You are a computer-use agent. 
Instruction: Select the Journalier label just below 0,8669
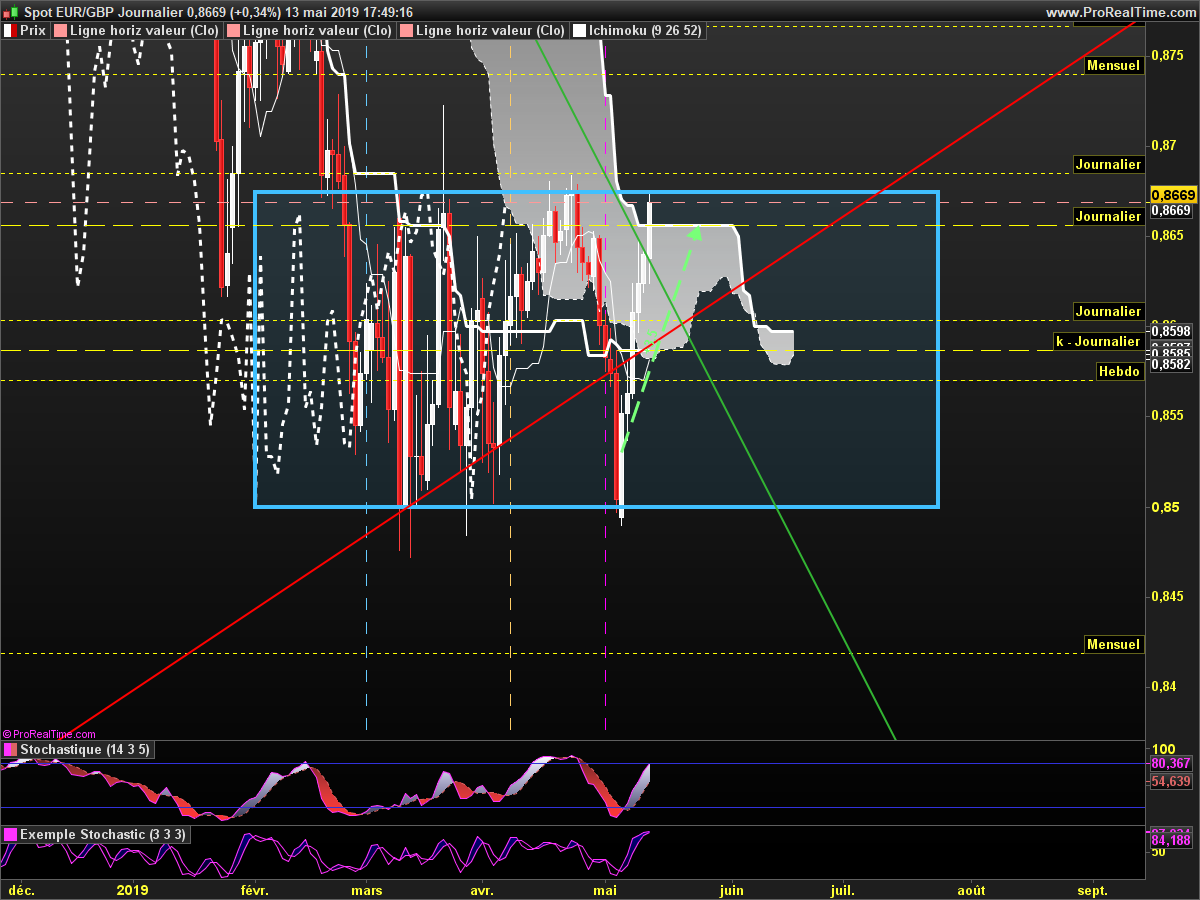click(x=1108, y=216)
